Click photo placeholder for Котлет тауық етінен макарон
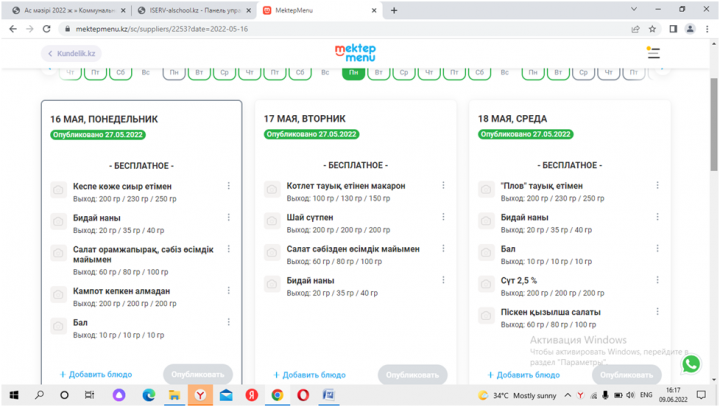This screenshot has height=407, width=720. pyautogui.click(x=272, y=189)
